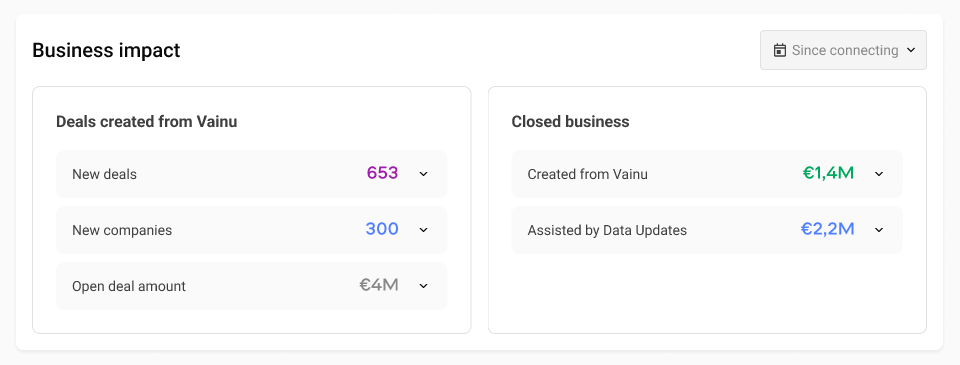Expand the Created from Vainu chevron
This screenshot has width=960, height=365.
(879, 174)
